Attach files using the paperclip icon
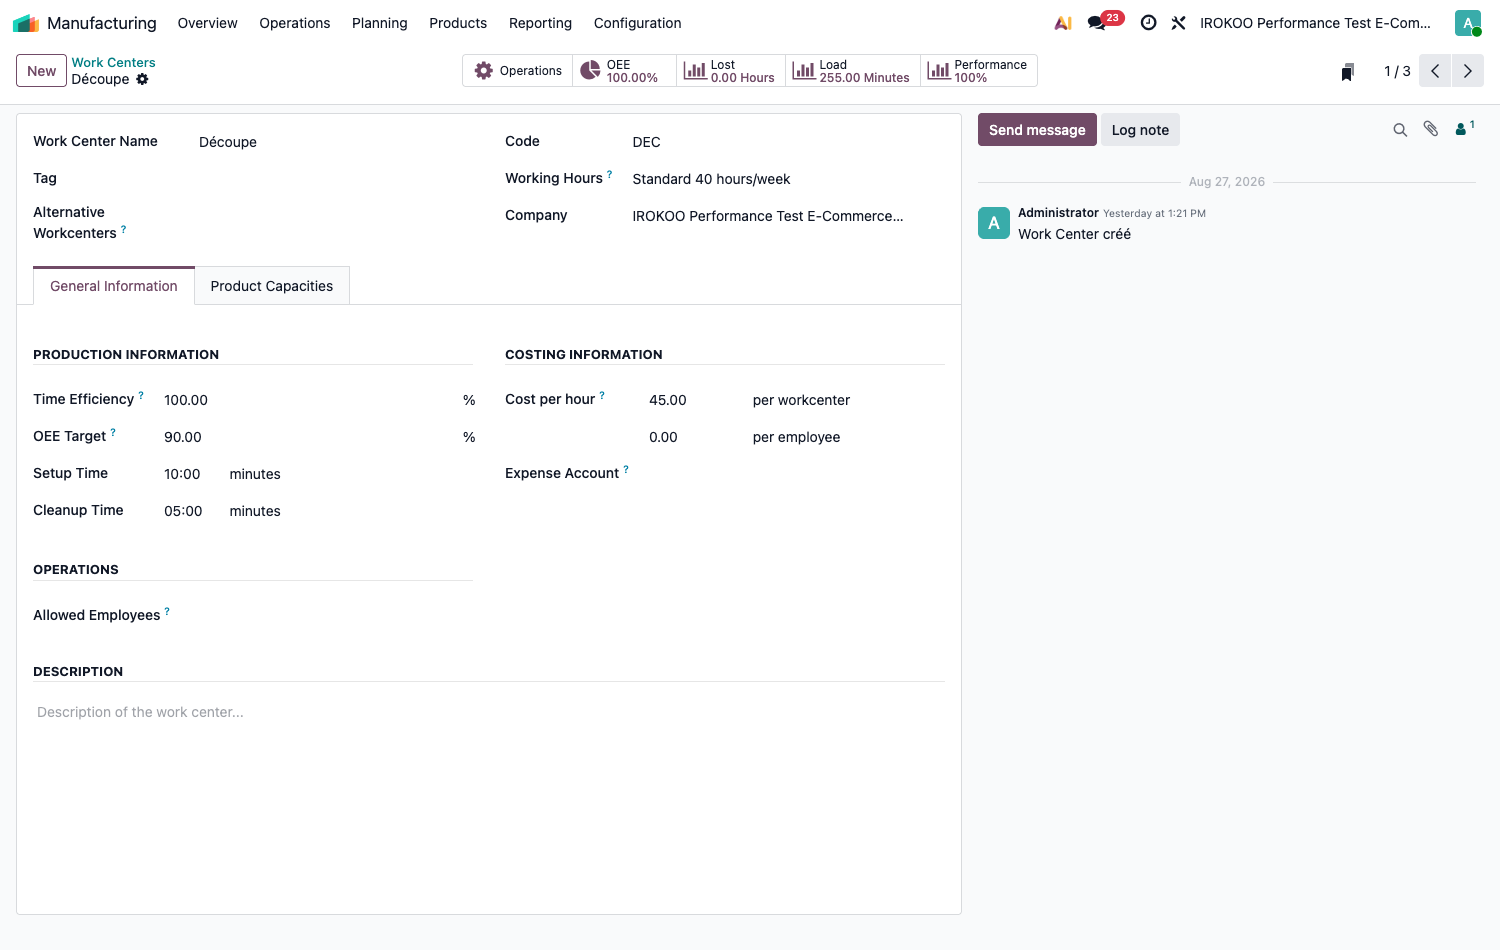Image resolution: width=1500 pixels, height=950 pixels. (1431, 129)
